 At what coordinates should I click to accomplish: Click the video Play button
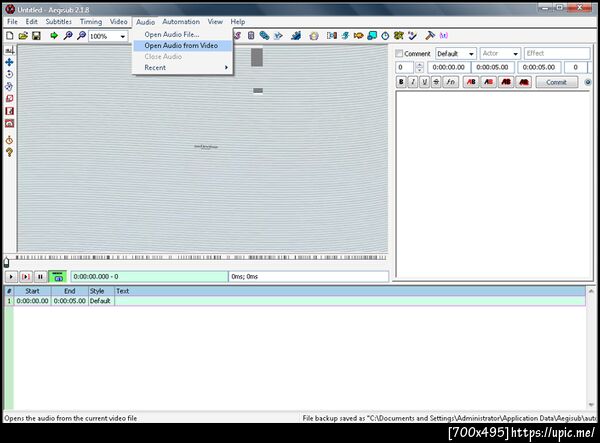tap(11, 277)
